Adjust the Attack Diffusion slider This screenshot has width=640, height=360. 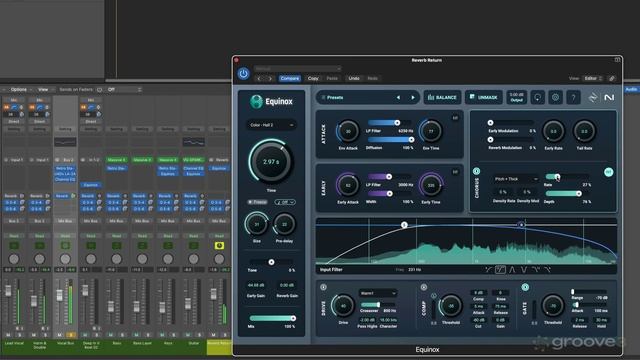point(391,140)
